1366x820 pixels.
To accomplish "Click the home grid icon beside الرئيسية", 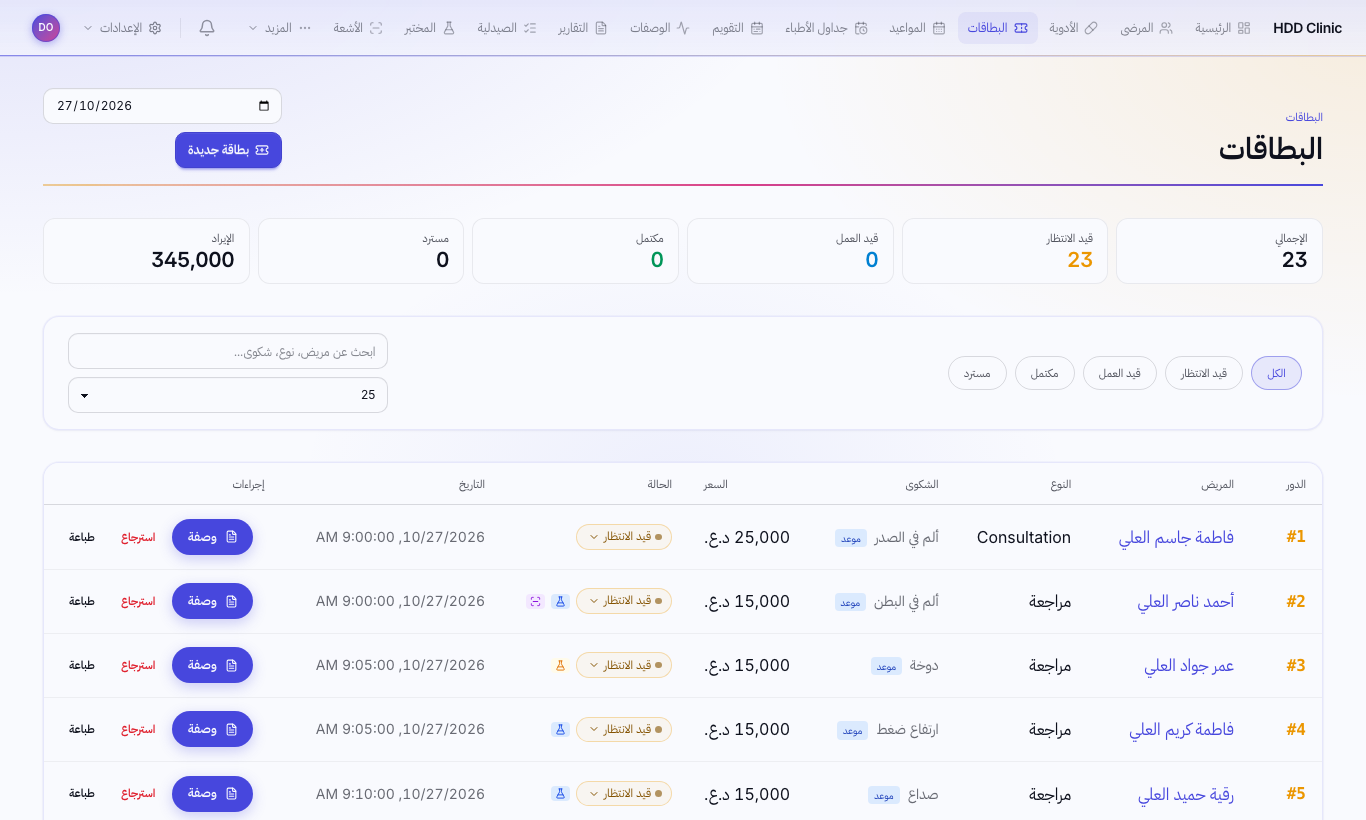I will pyautogui.click(x=1244, y=28).
